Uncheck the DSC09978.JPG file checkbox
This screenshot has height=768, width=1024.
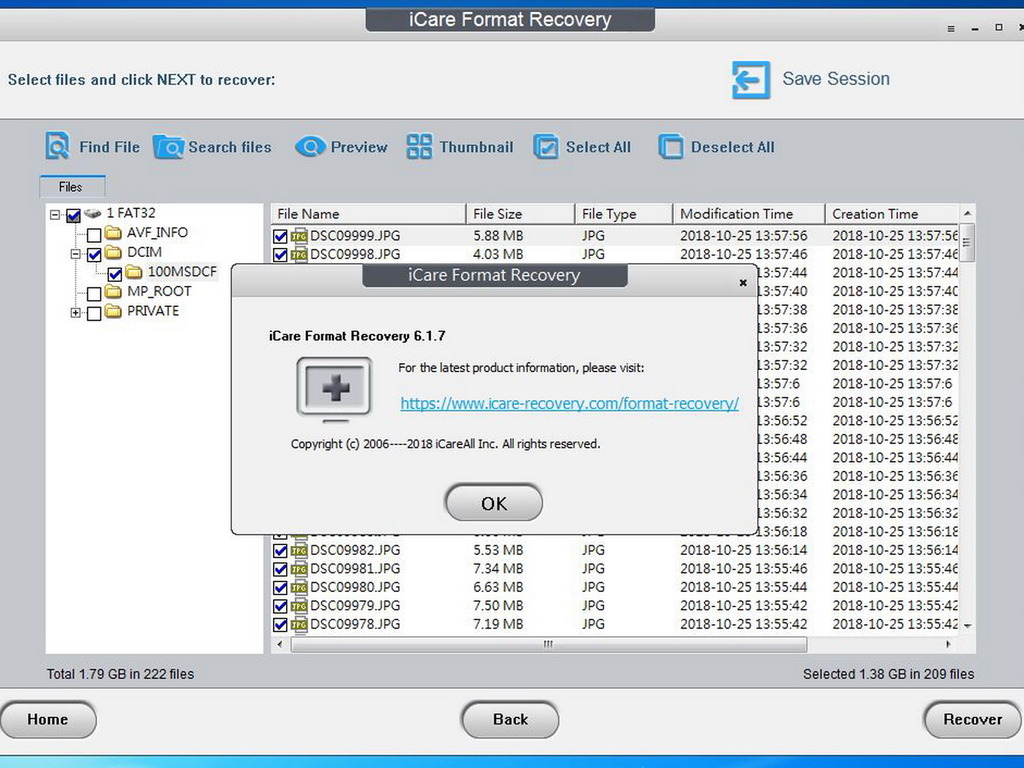point(281,625)
